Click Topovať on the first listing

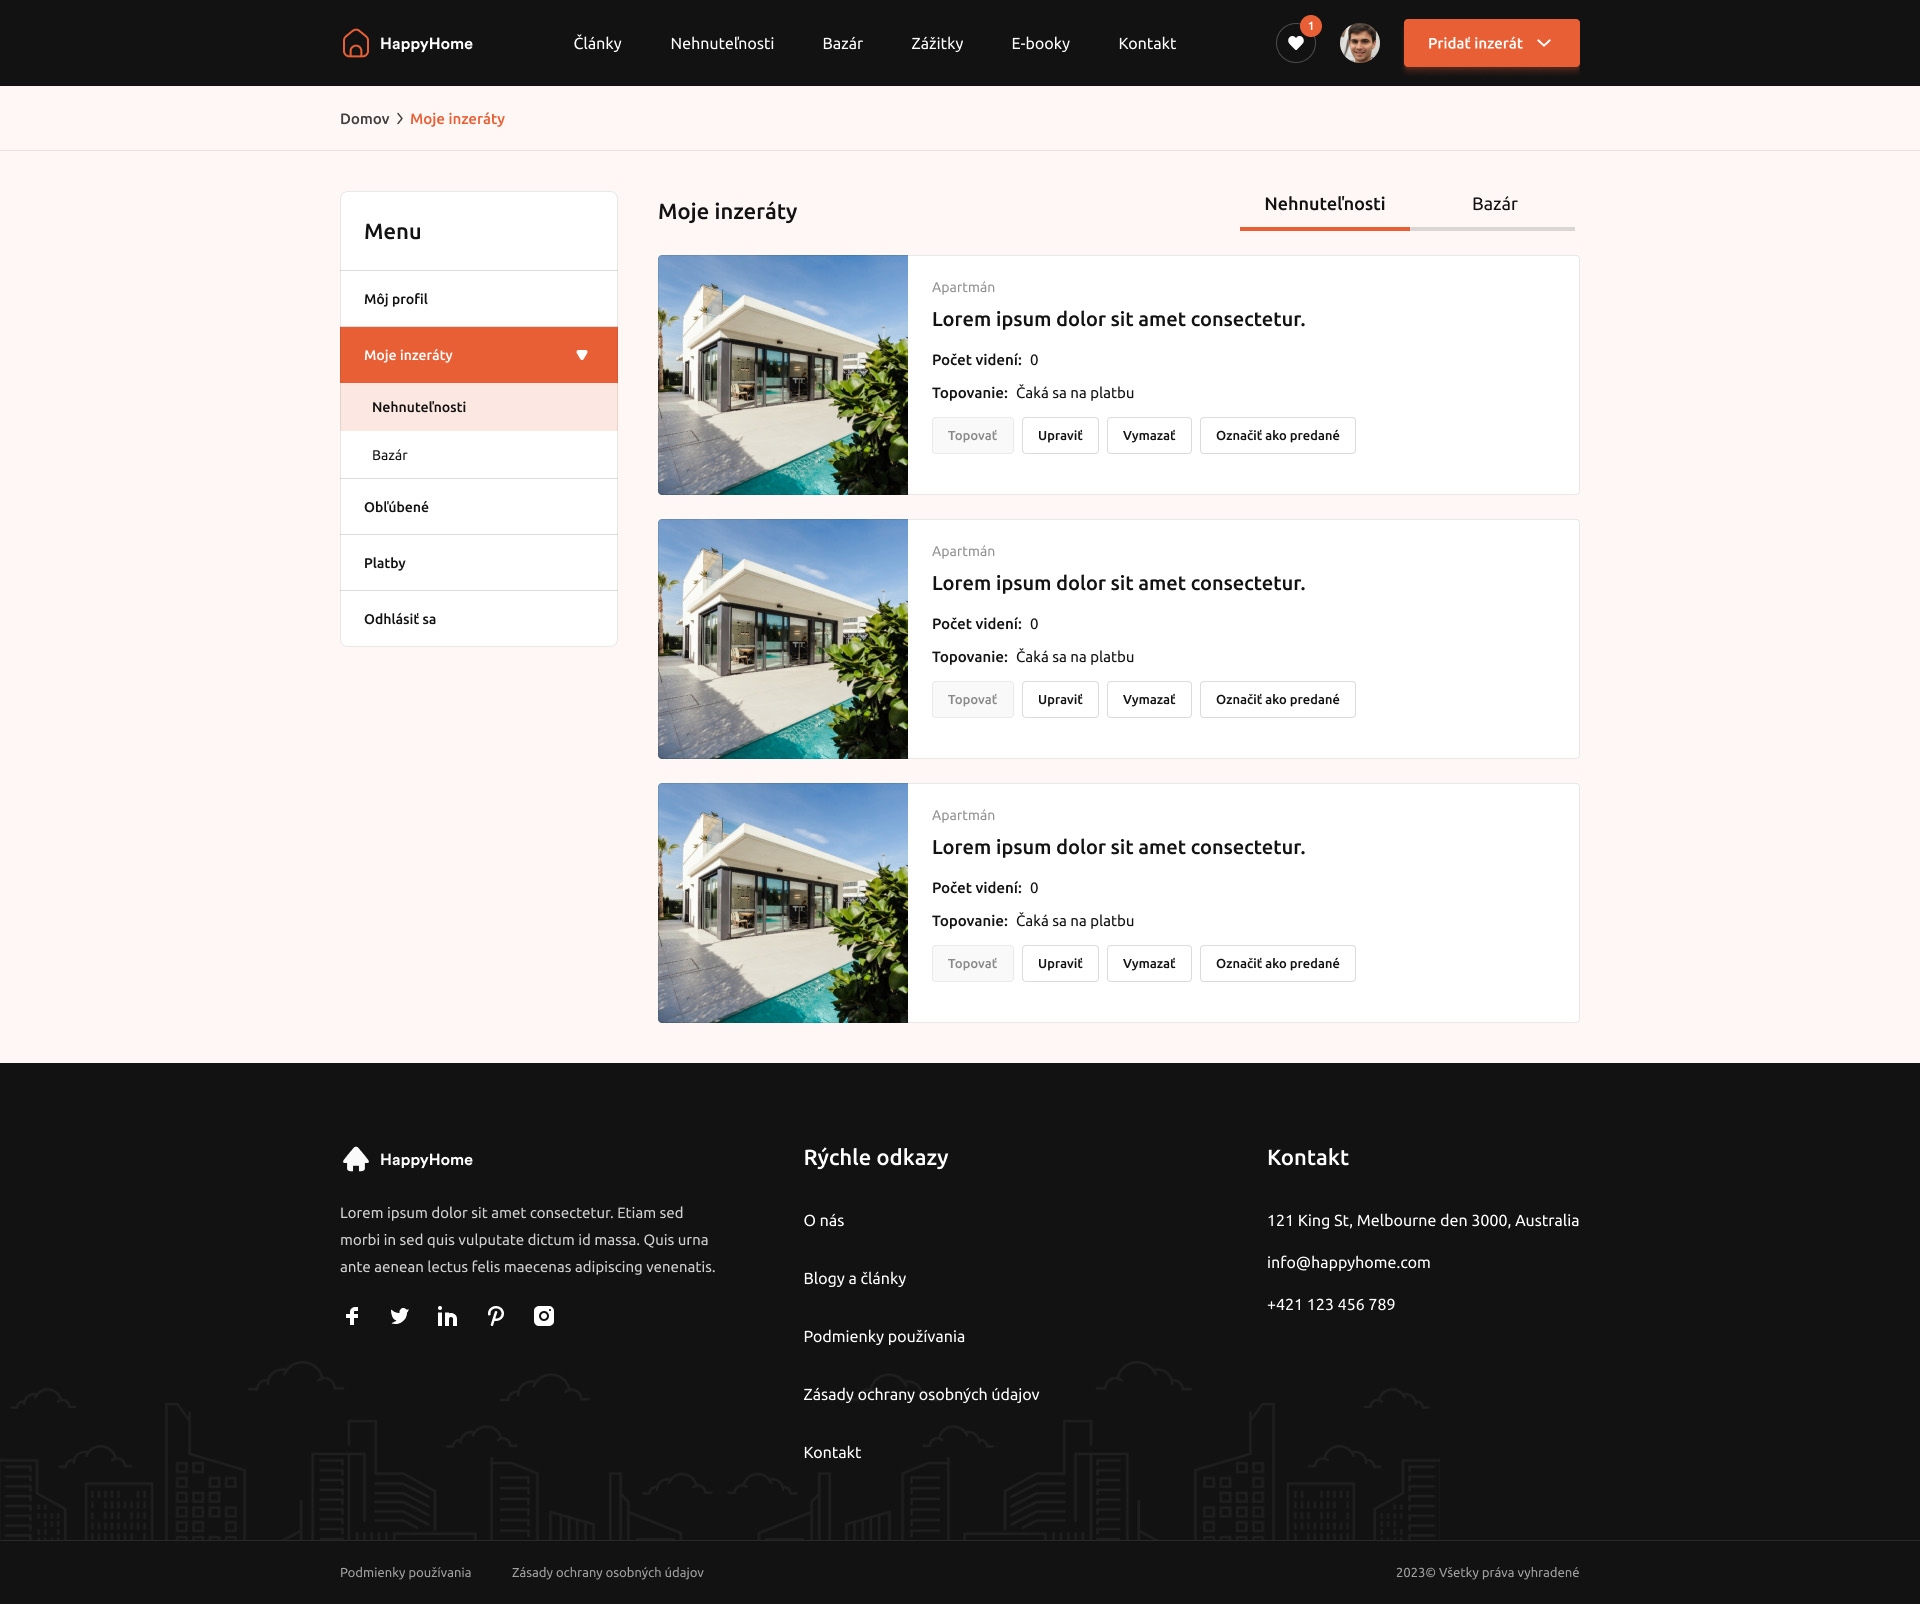point(973,436)
